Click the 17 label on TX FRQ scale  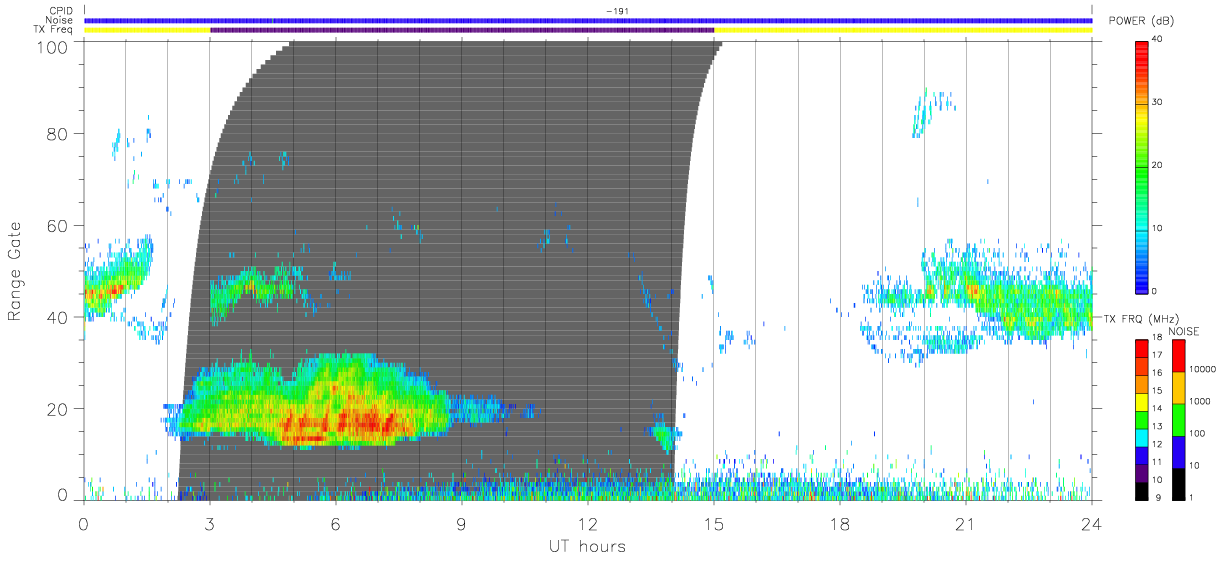click(x=1157, y=355)
